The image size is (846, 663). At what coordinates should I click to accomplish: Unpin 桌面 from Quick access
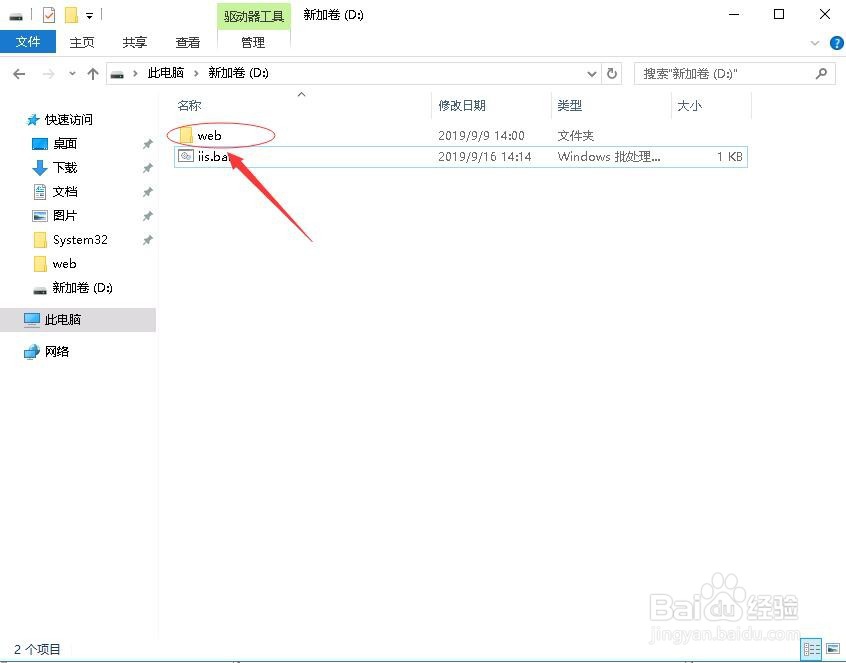coord(148,143)
